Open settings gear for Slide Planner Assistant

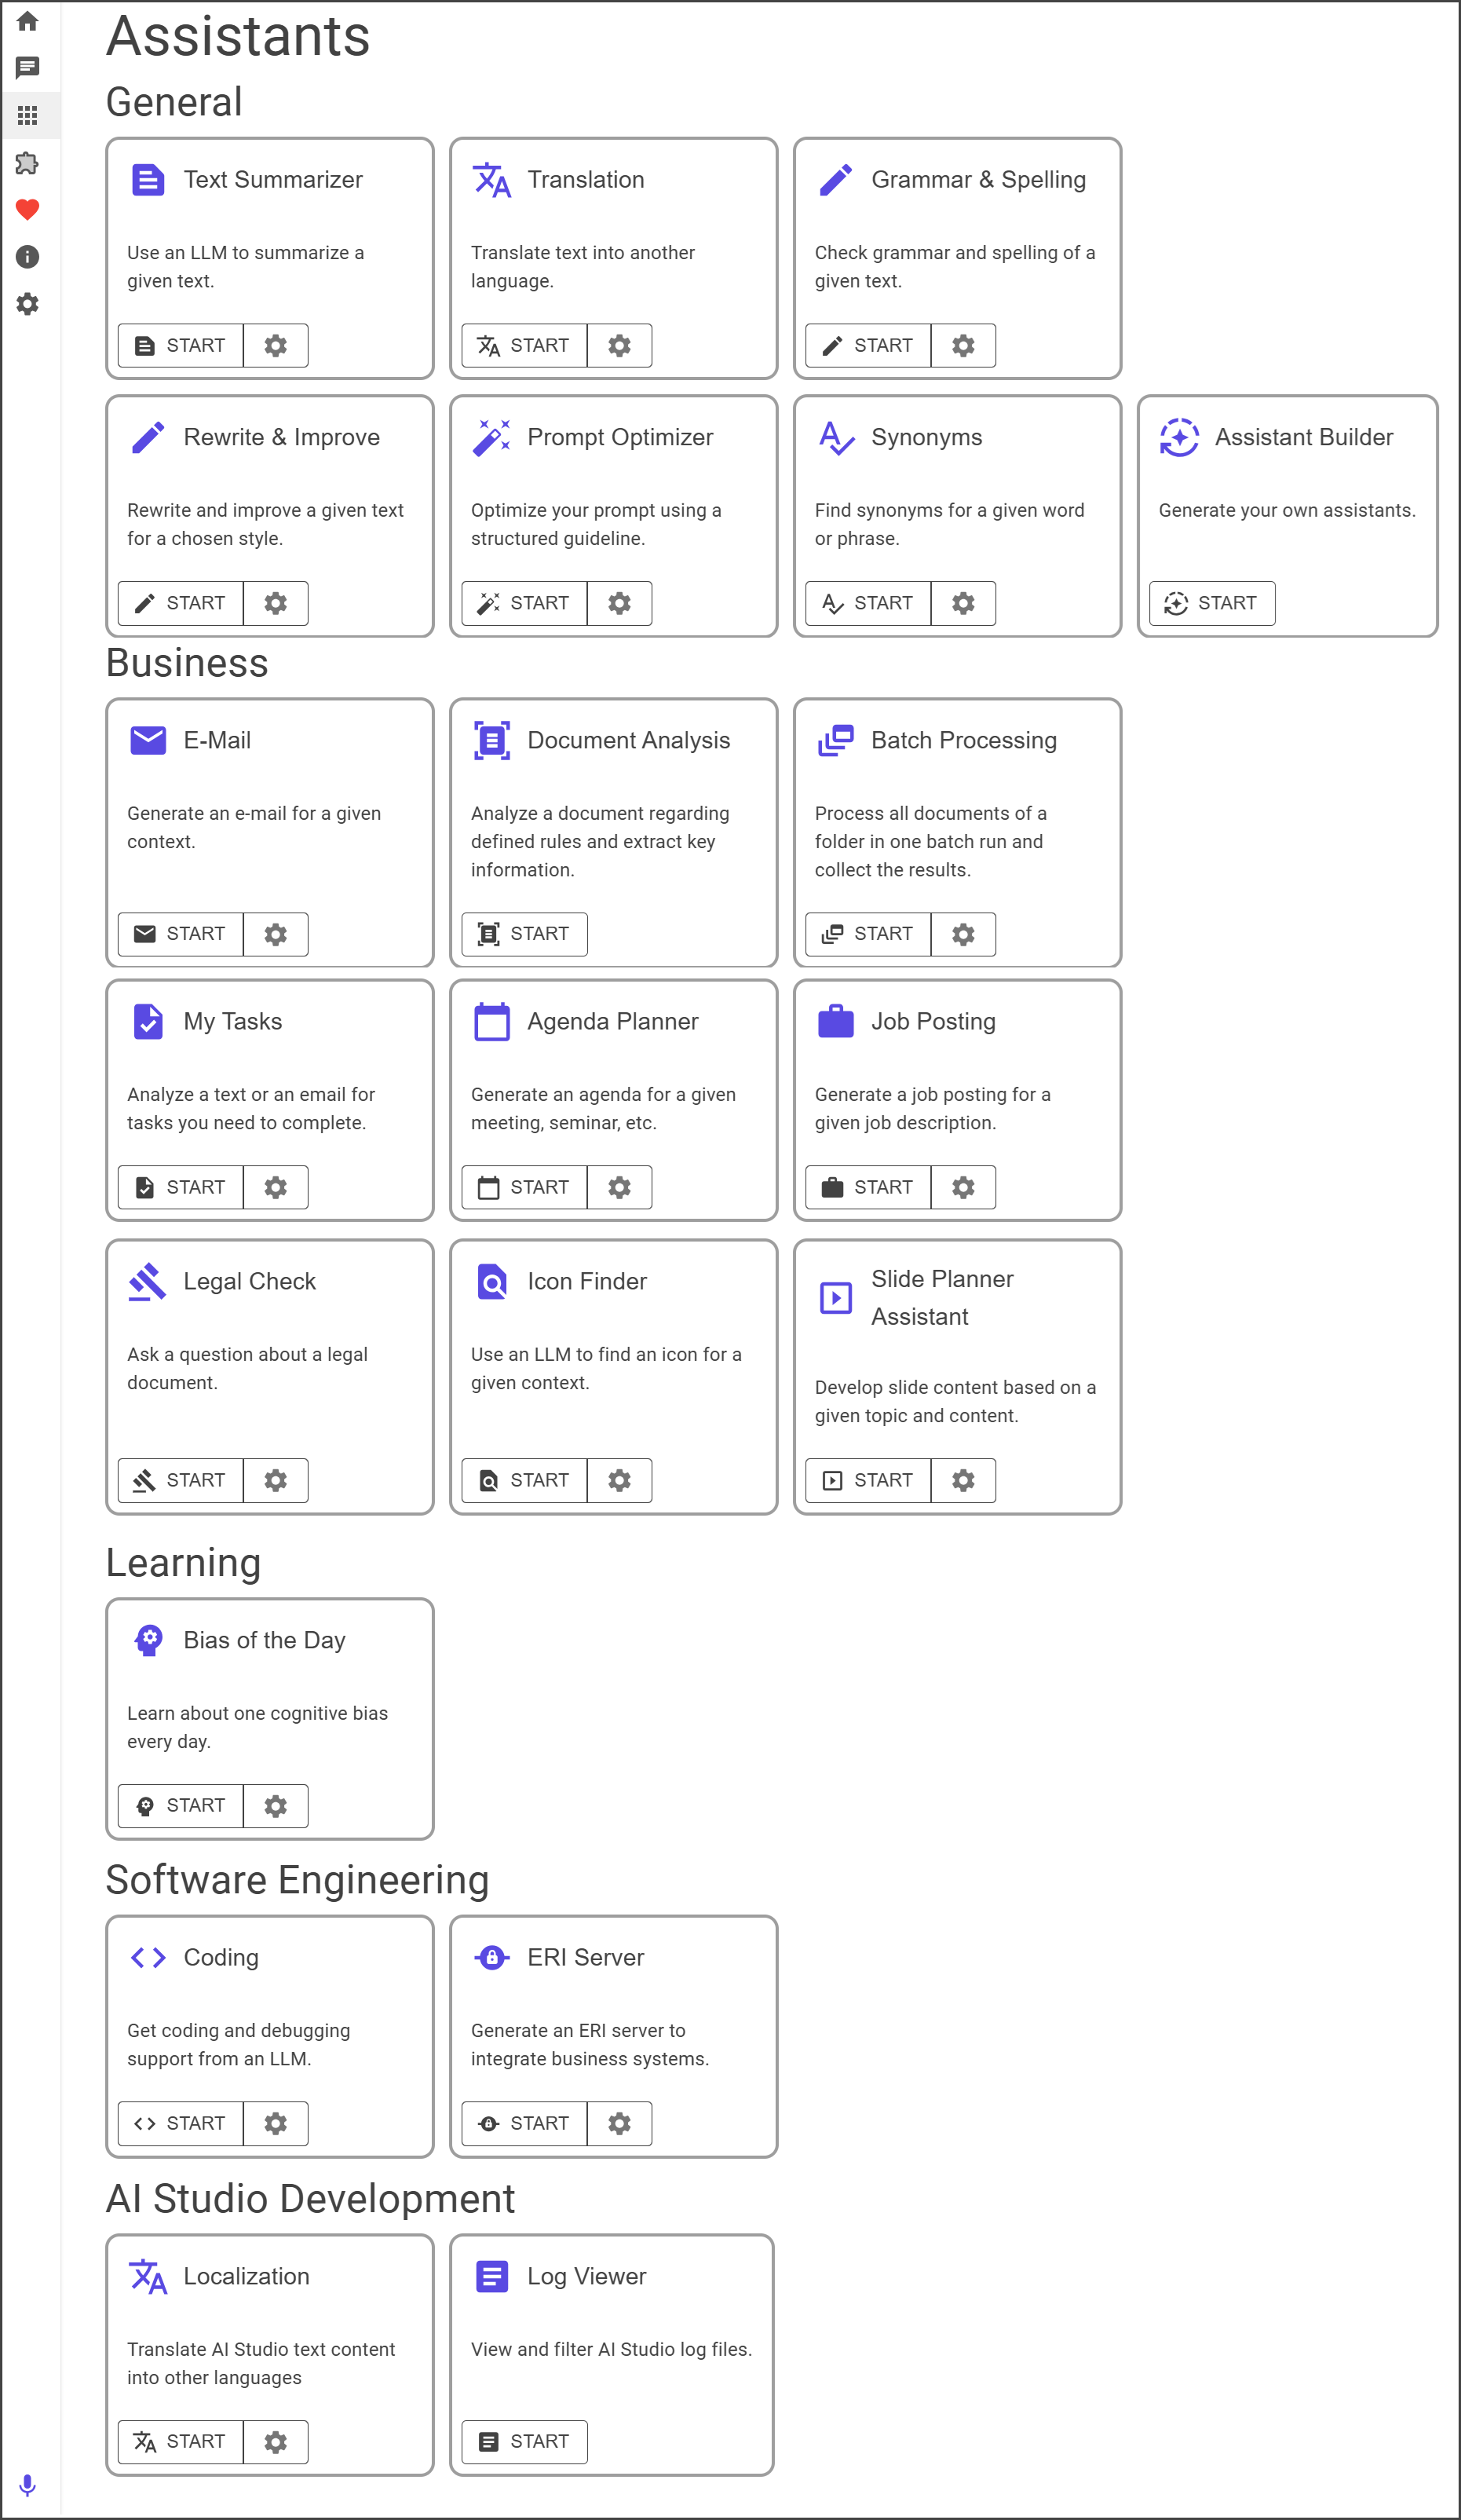pos(963,1480)
